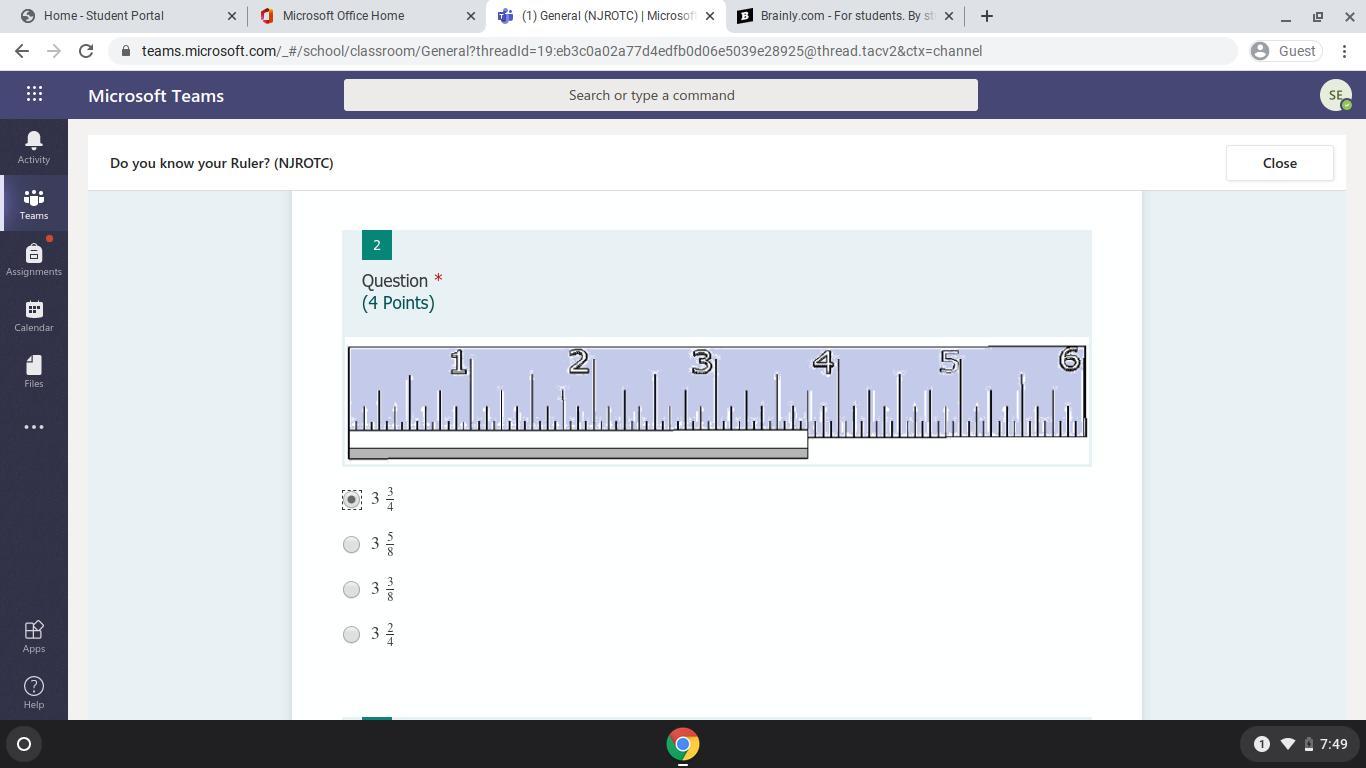
Task: Reload the current page
Action: click(x=86, y=51)
